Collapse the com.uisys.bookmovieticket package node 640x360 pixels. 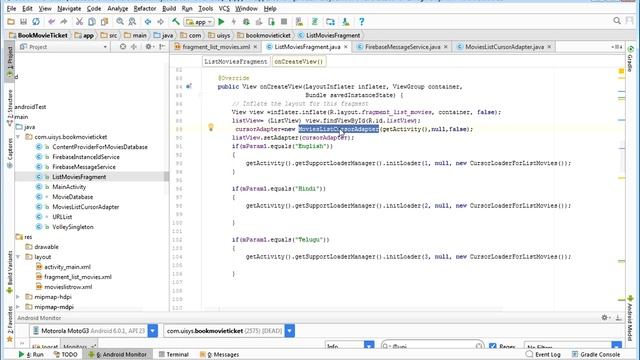[18, 137]
